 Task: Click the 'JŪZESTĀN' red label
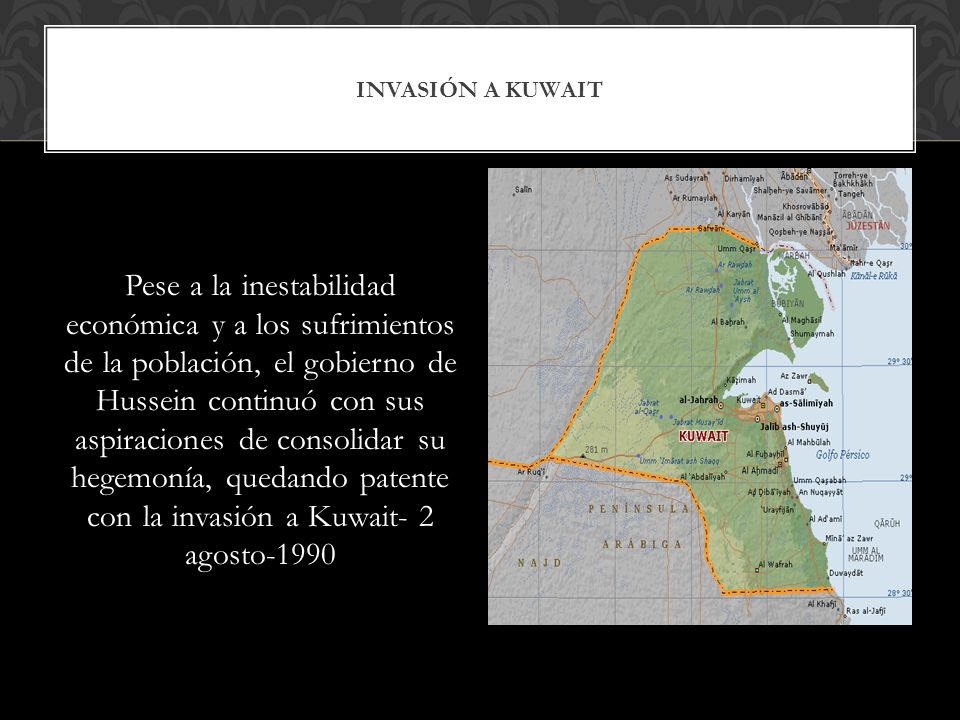[868, 226]
